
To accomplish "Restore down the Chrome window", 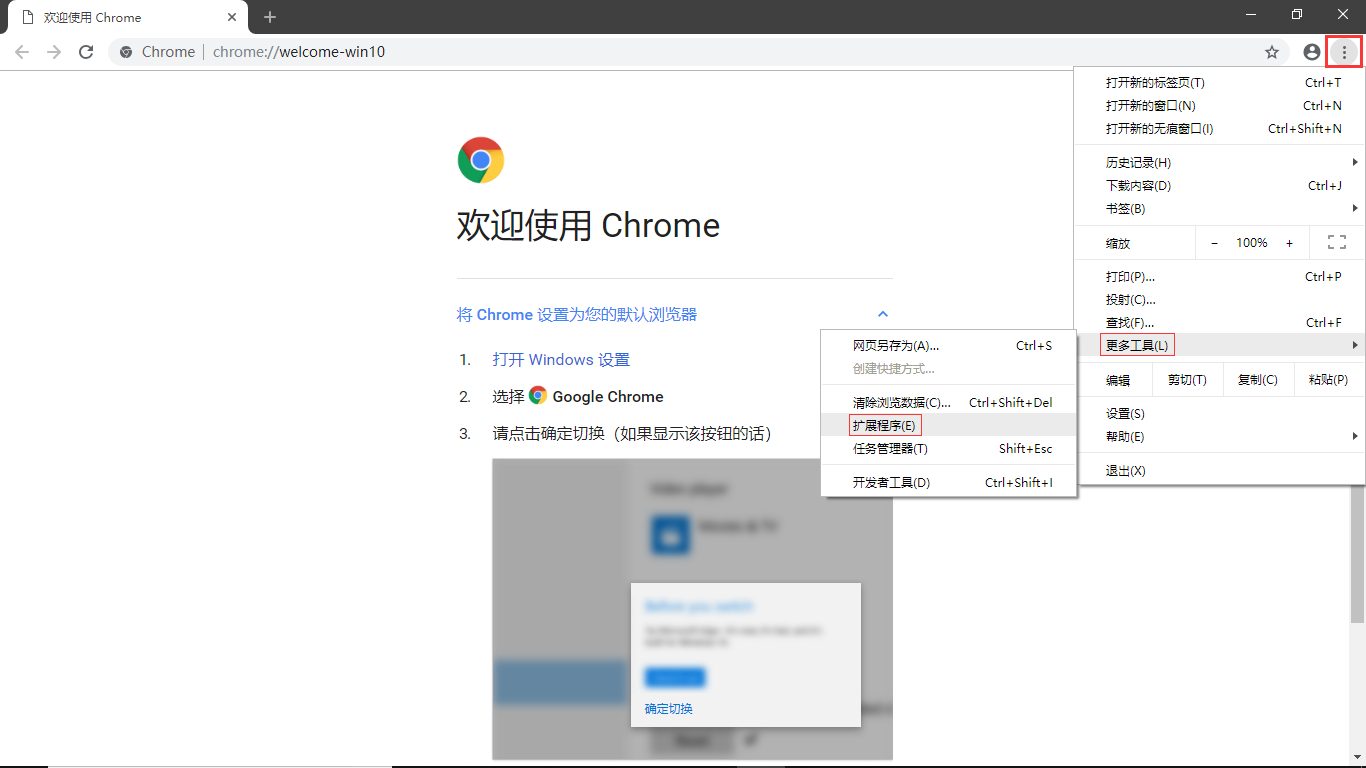I will [1297, 14].
